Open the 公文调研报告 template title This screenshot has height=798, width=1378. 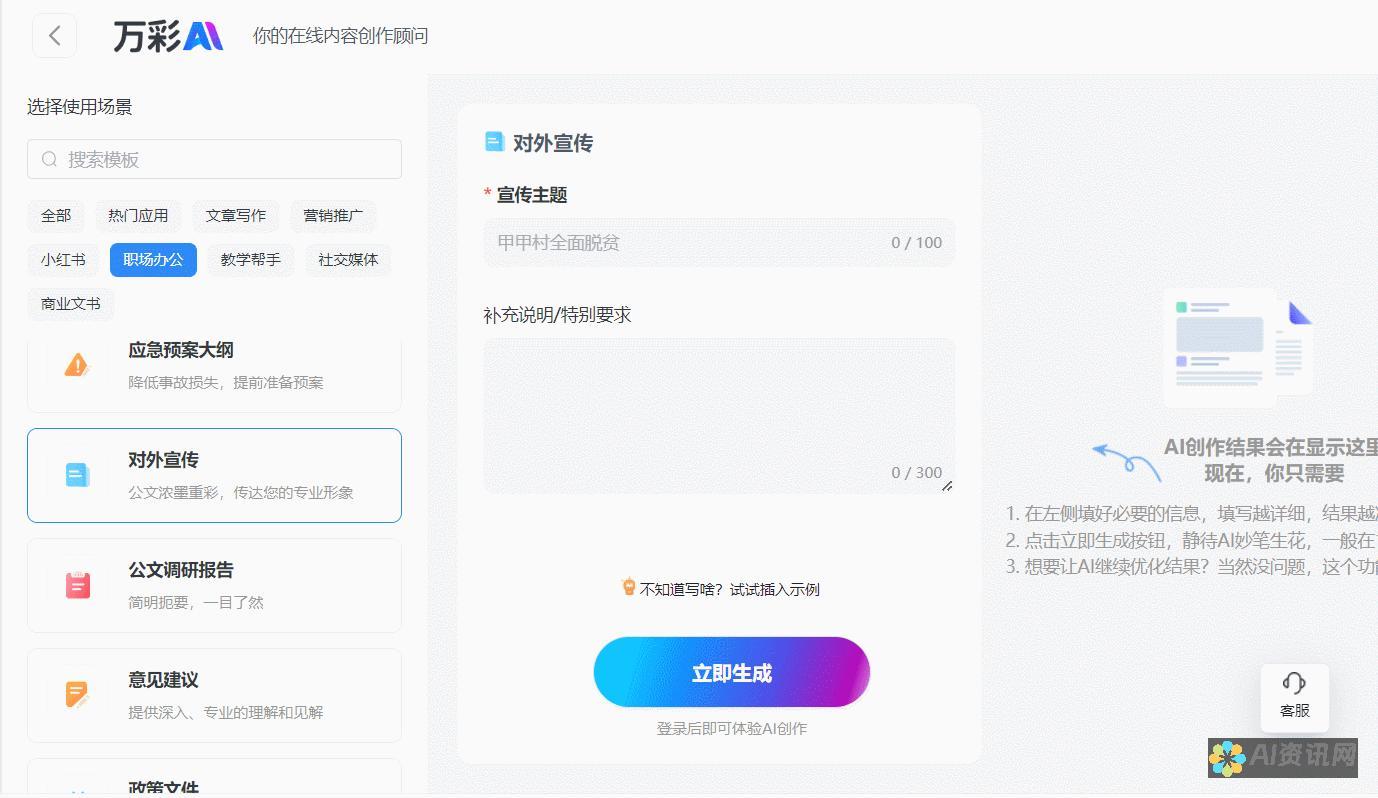coord(181,570)
